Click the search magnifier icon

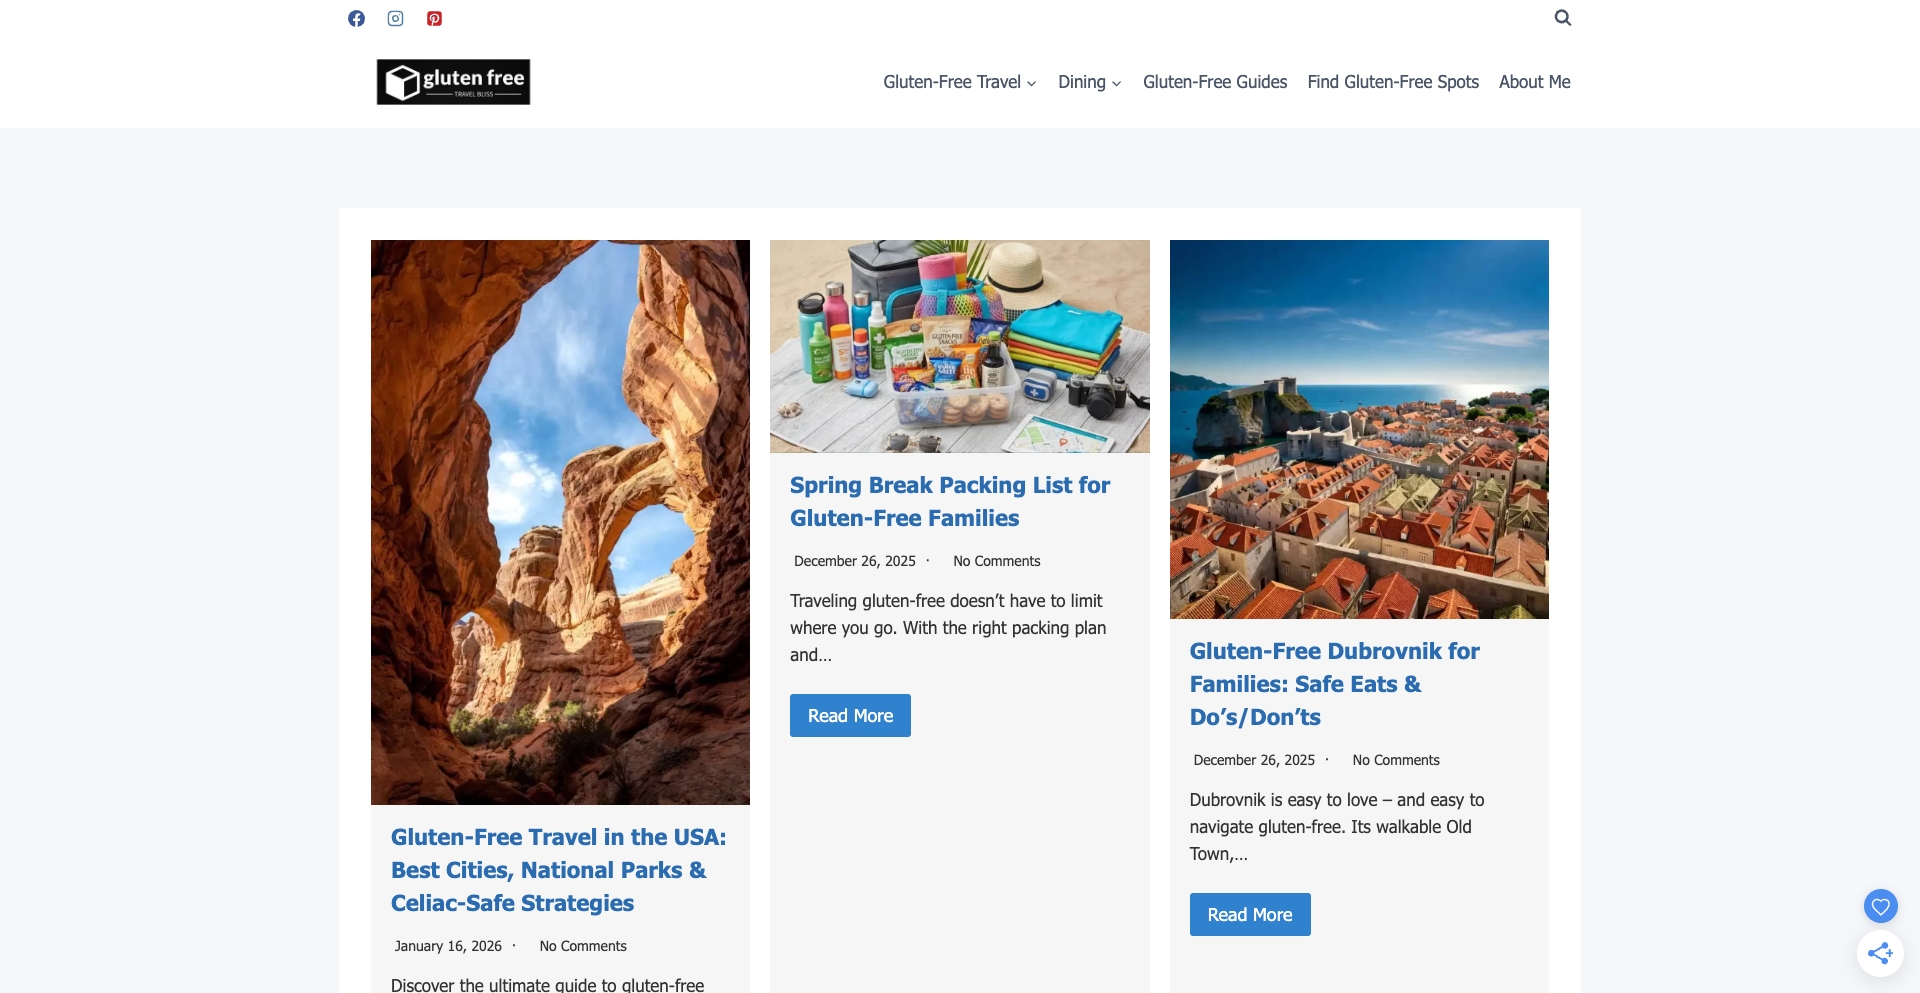1562,17
